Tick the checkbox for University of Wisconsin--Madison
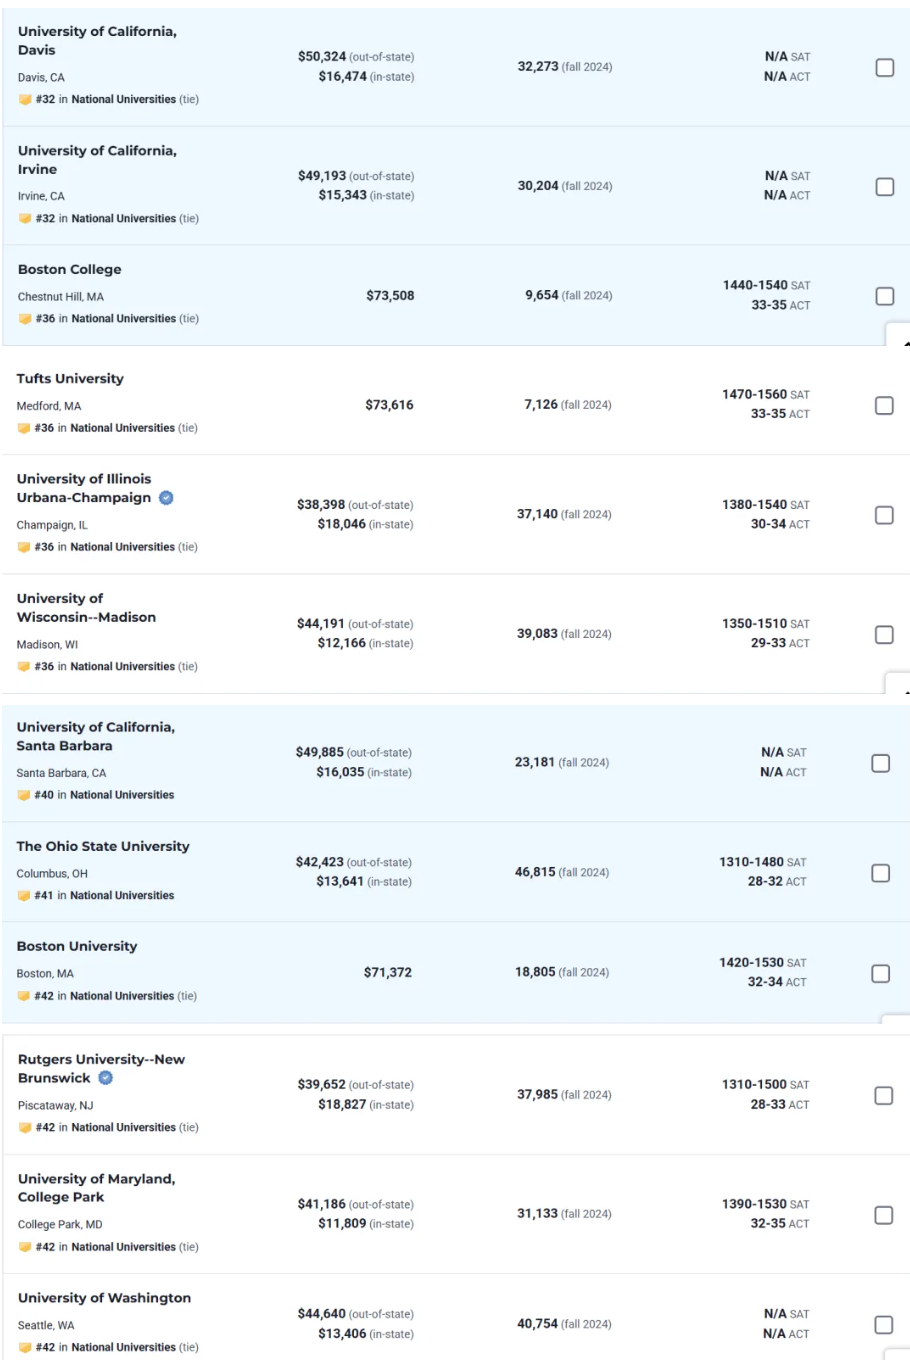This screenshot has height=1360, width=910. pyautogui.click(x=884, y=635)
